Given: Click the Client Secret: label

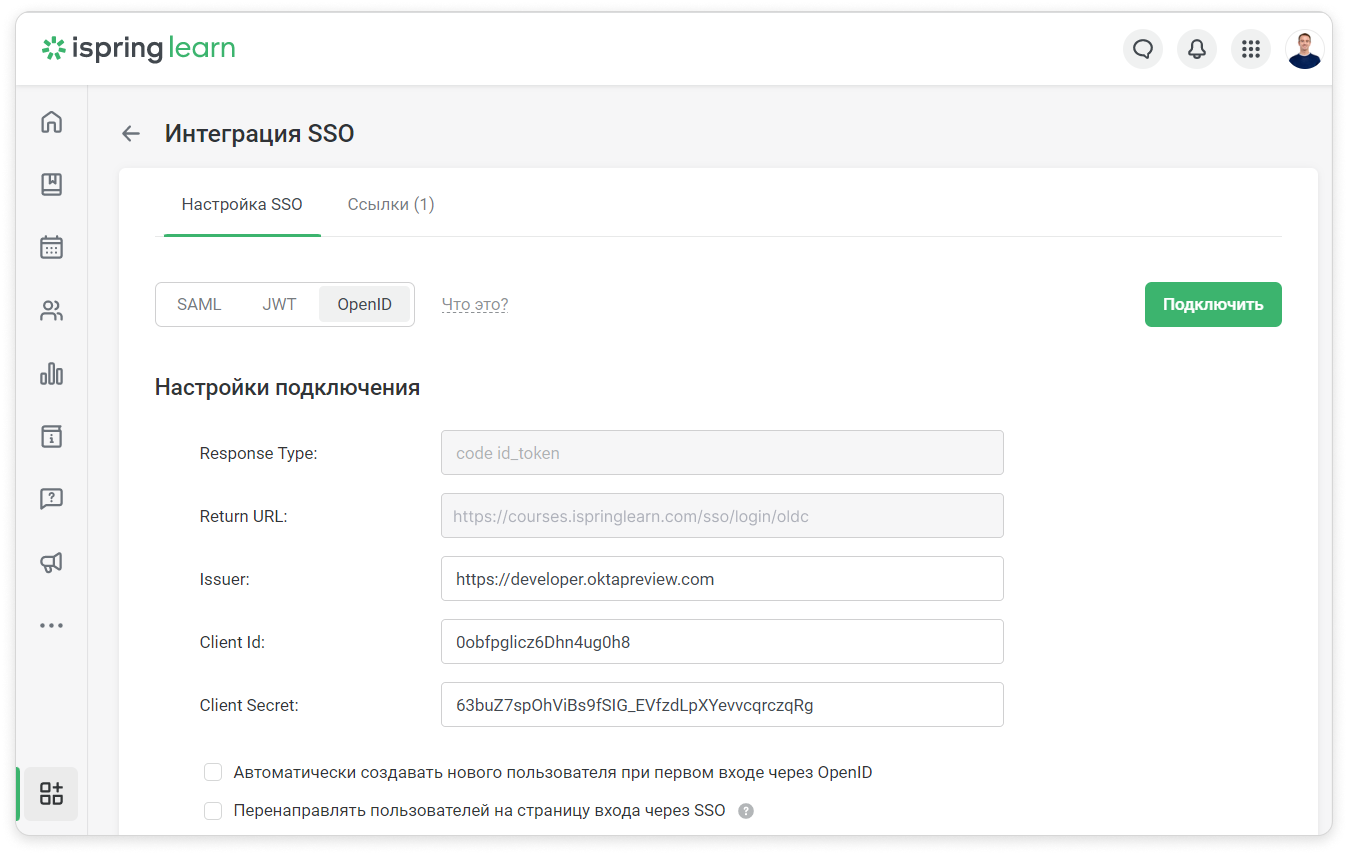Looking at the screenshot, I should click(249, 705).
